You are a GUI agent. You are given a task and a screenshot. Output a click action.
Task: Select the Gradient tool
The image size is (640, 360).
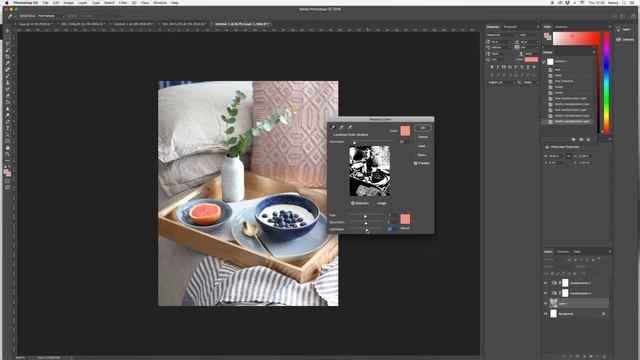[7, 102]
